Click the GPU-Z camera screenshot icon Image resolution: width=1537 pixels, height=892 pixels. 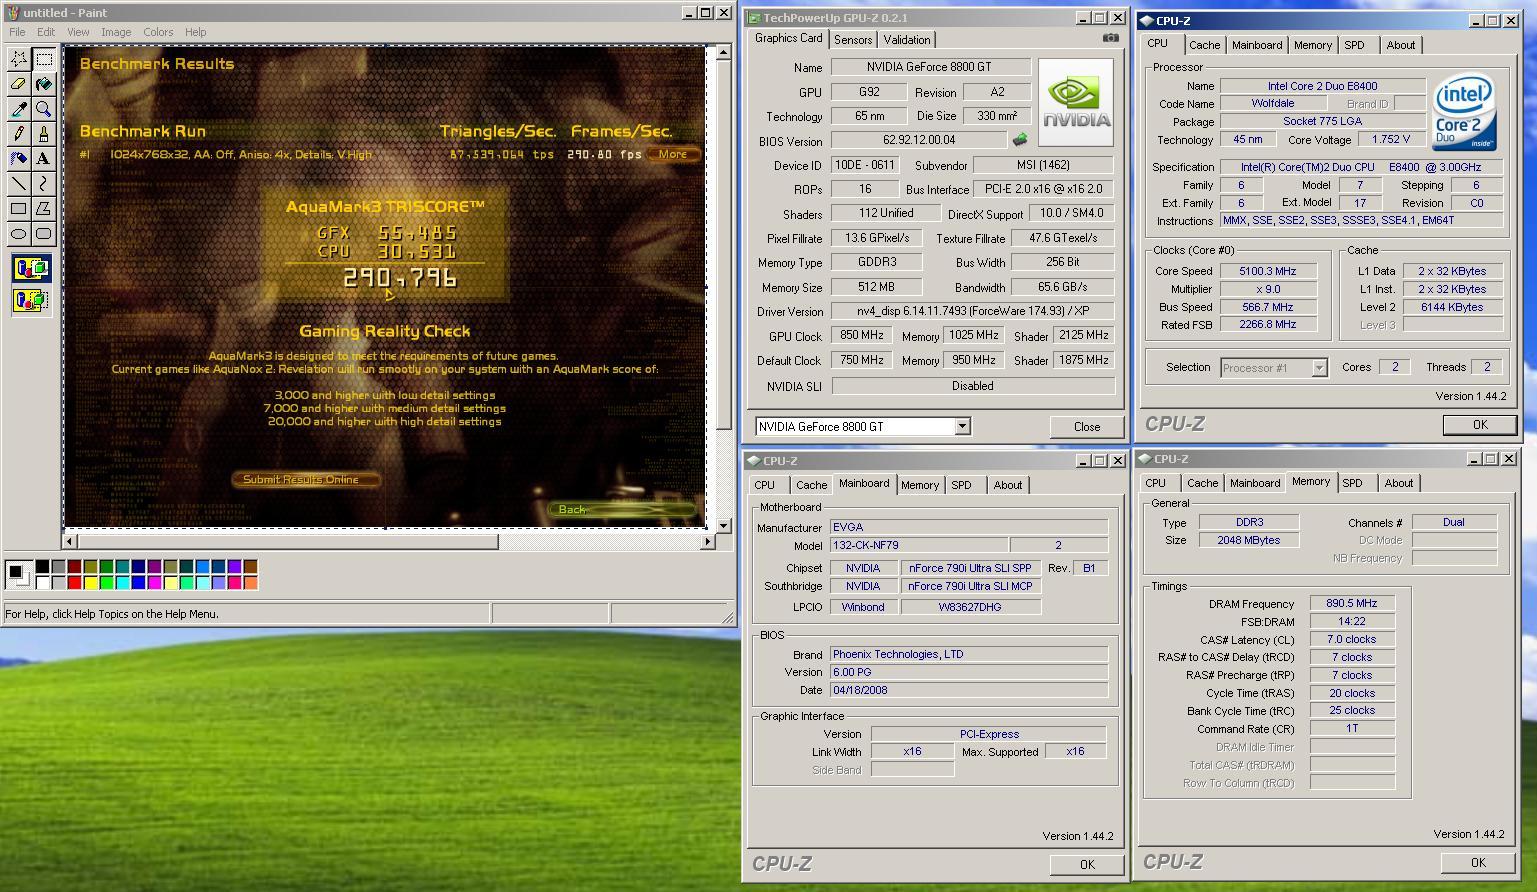pyautogui.click(x=1110, y=39)
